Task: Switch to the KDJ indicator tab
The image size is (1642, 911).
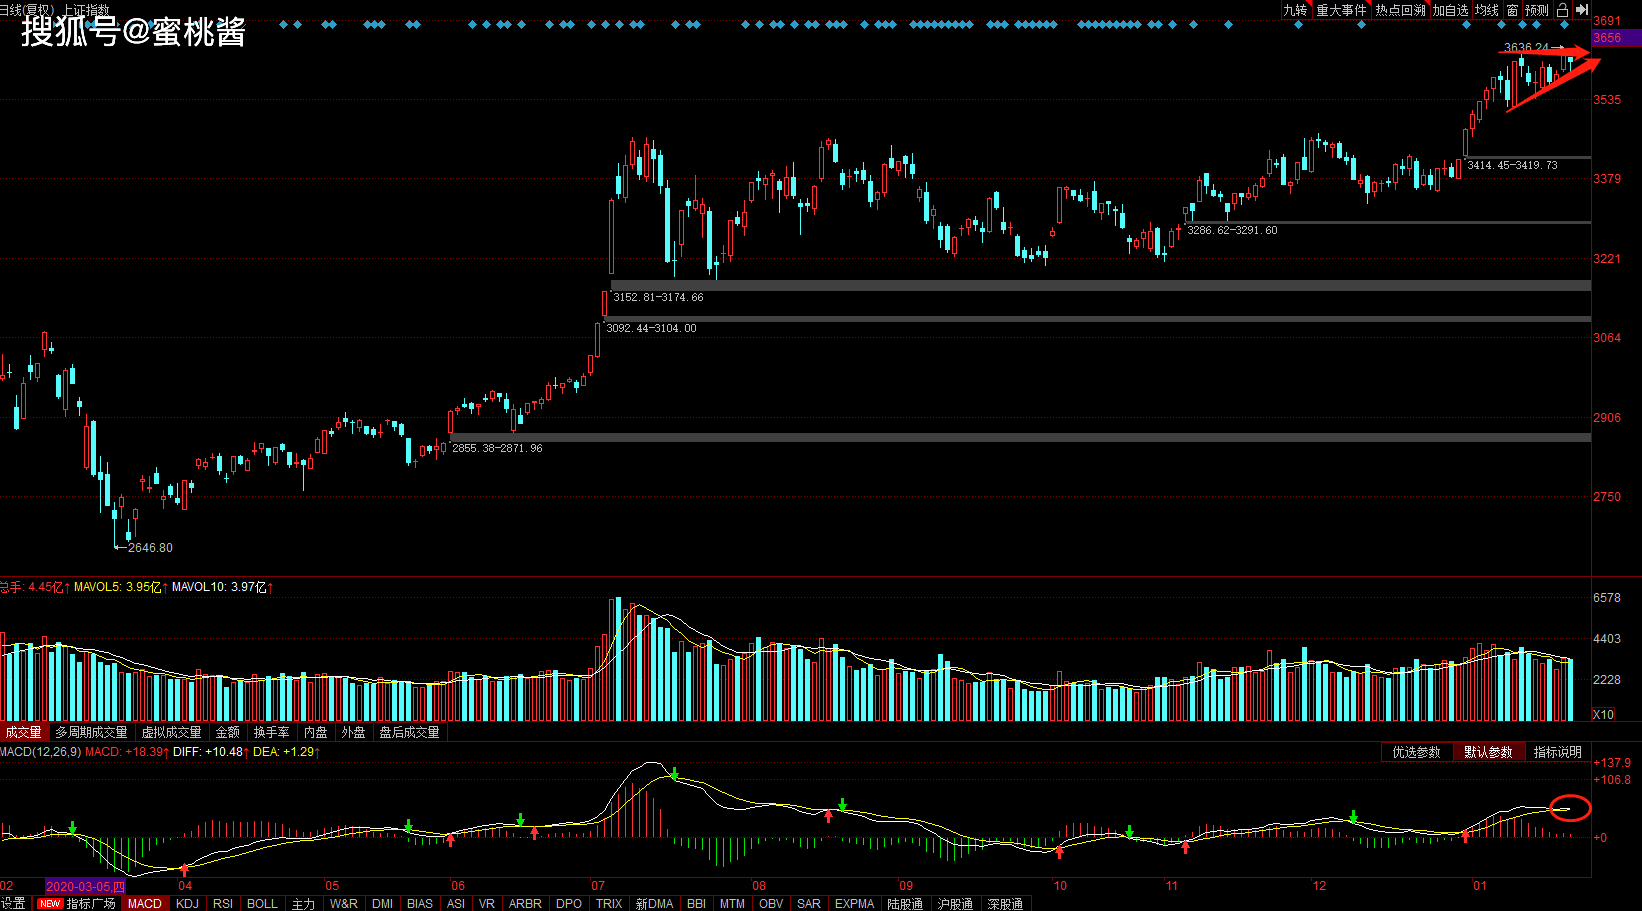Action: click(187, 903)
